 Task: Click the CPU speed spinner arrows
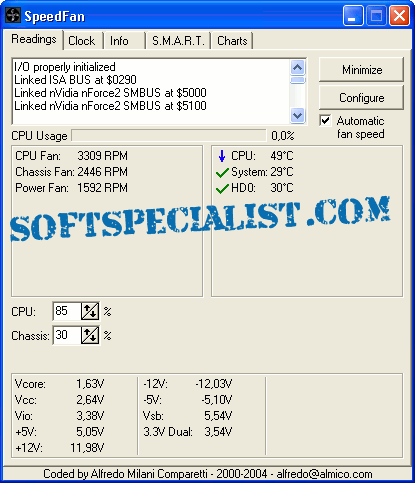tap(90, 311)
